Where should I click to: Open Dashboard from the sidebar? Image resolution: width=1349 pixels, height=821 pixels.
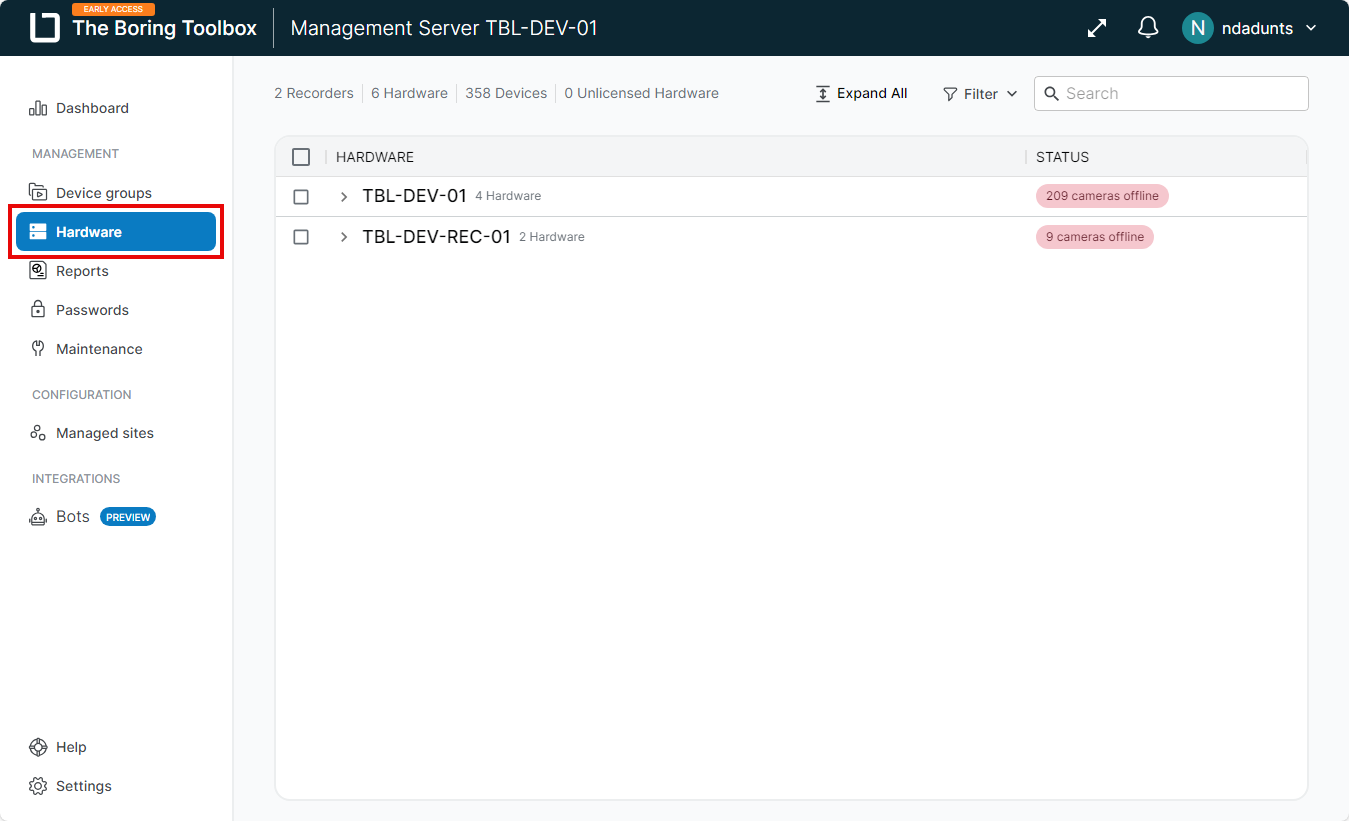[92, 108]
